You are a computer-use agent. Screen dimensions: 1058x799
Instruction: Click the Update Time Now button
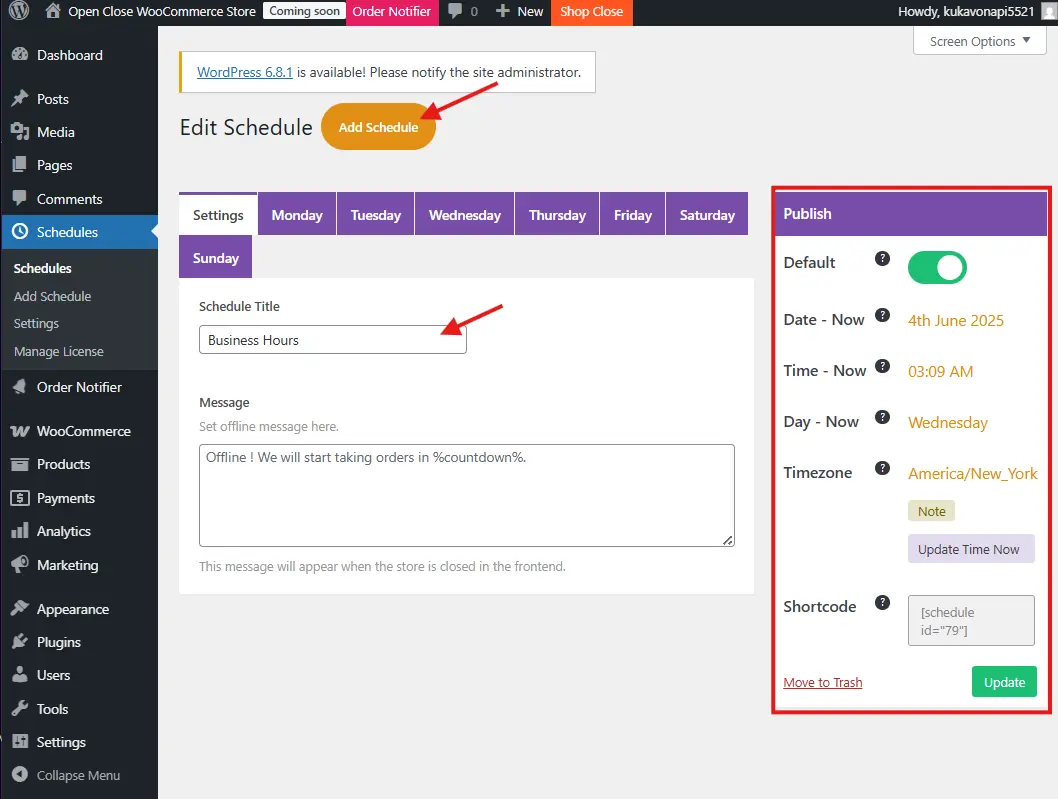(x=971, y=549)
